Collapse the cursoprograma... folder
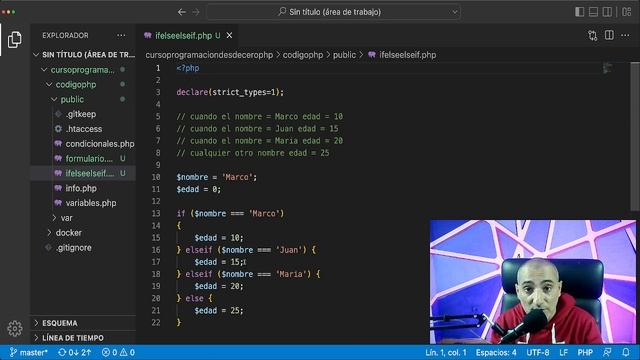640x360 pixels. click(84, 70)
